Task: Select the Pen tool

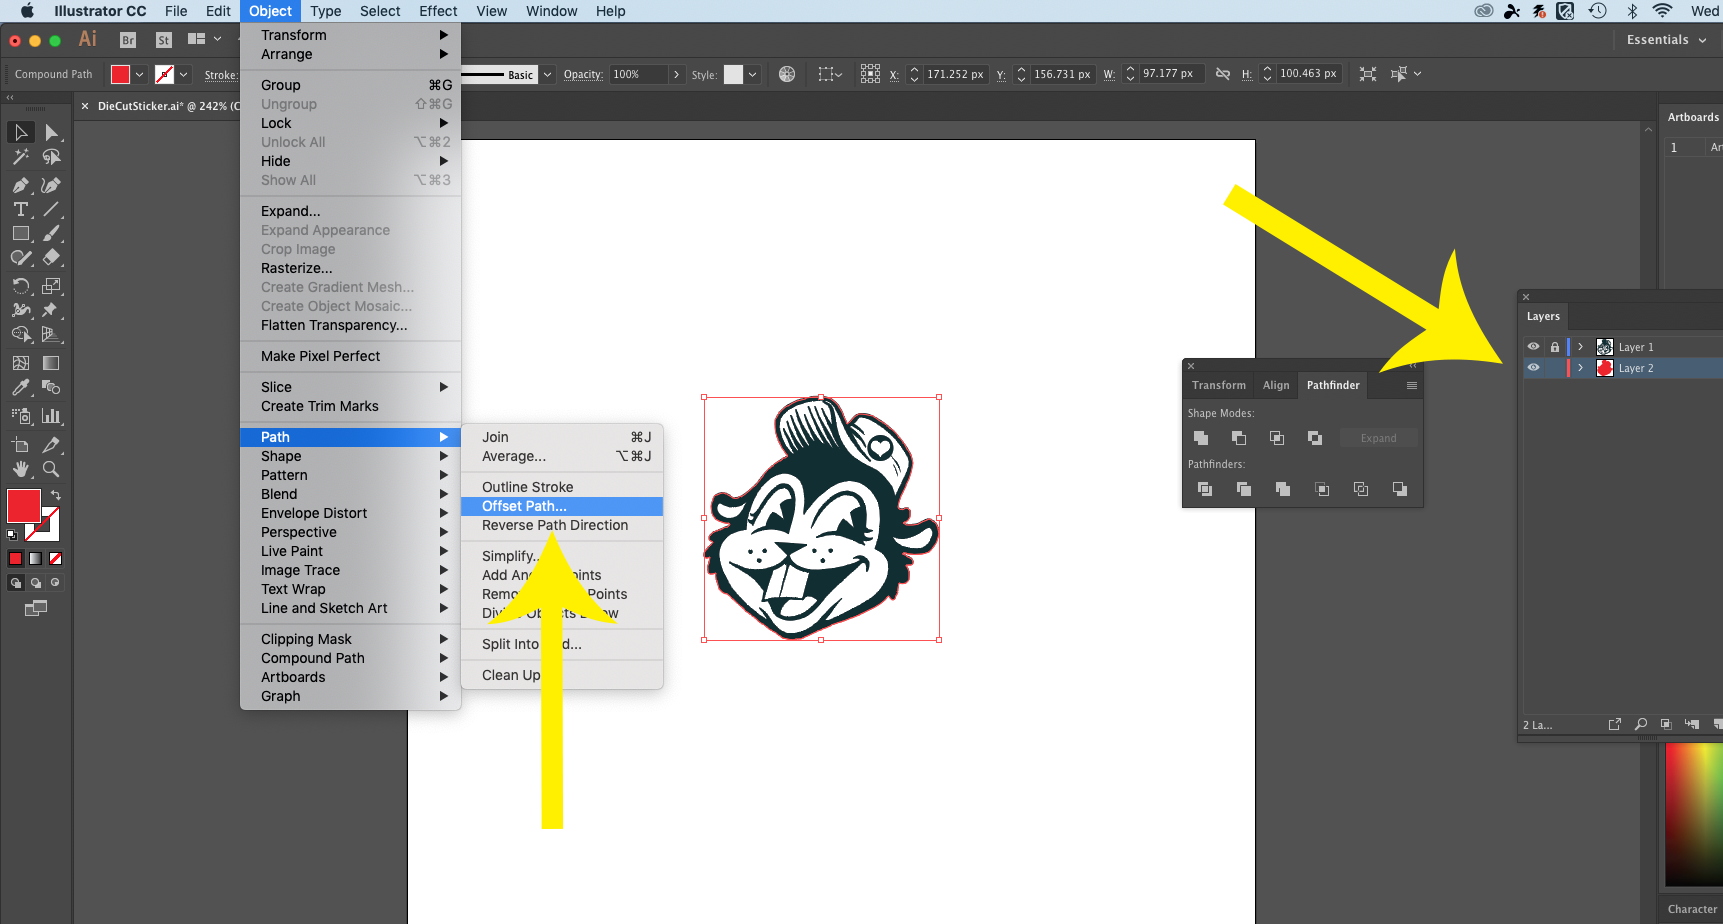Action: point(20,185)
